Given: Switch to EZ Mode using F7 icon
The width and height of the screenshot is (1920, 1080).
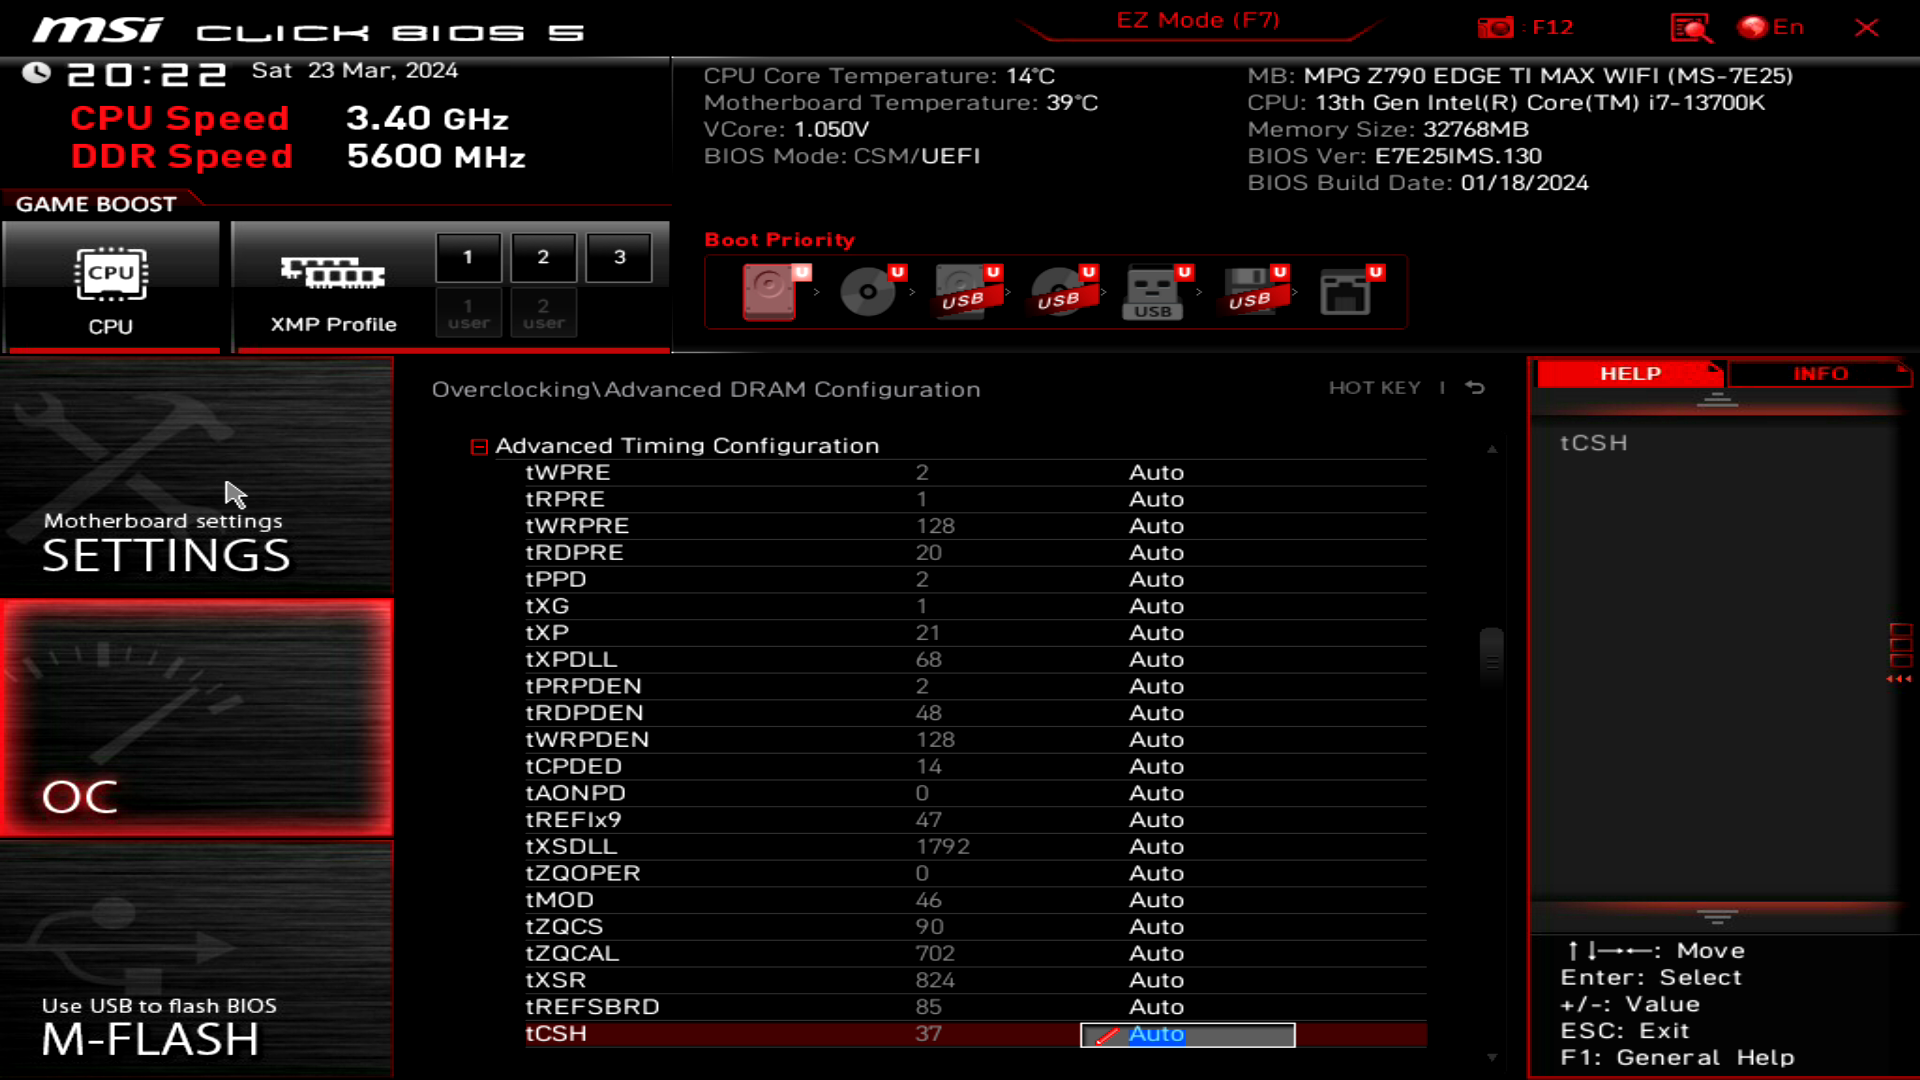Looking at the screenshot, I should pyautogui.click(x=1199, y=20).
